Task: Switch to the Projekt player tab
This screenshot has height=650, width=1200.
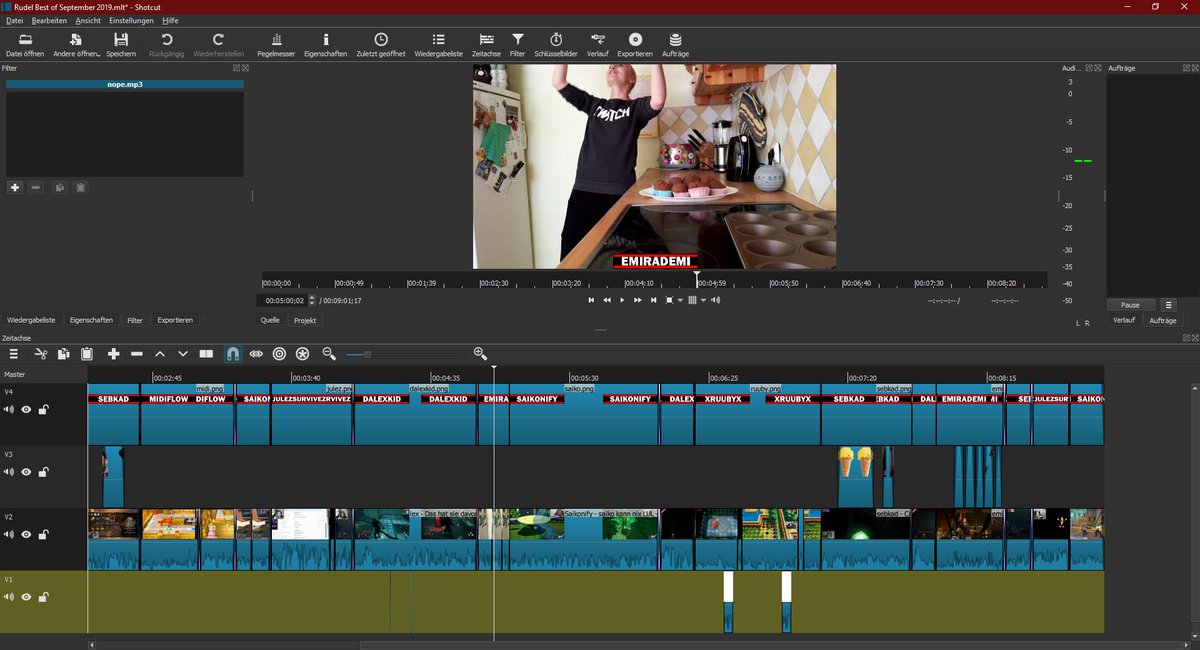Action: pyautogui.click(x=305, y=320)
